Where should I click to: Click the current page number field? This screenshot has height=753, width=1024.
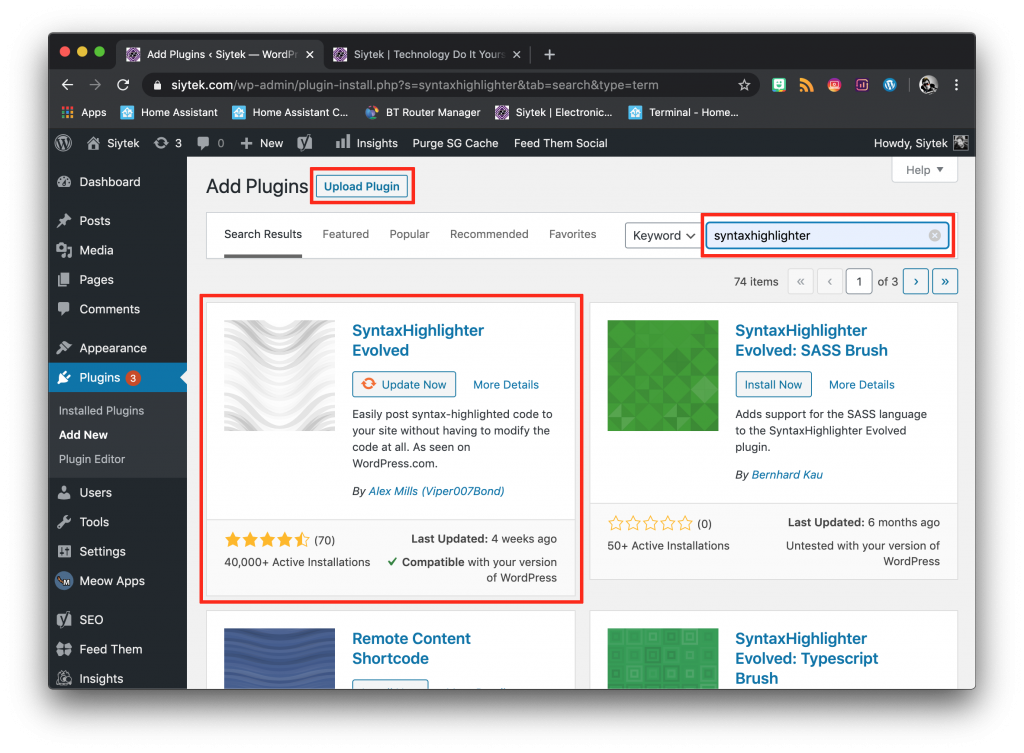tap(859, 281)
